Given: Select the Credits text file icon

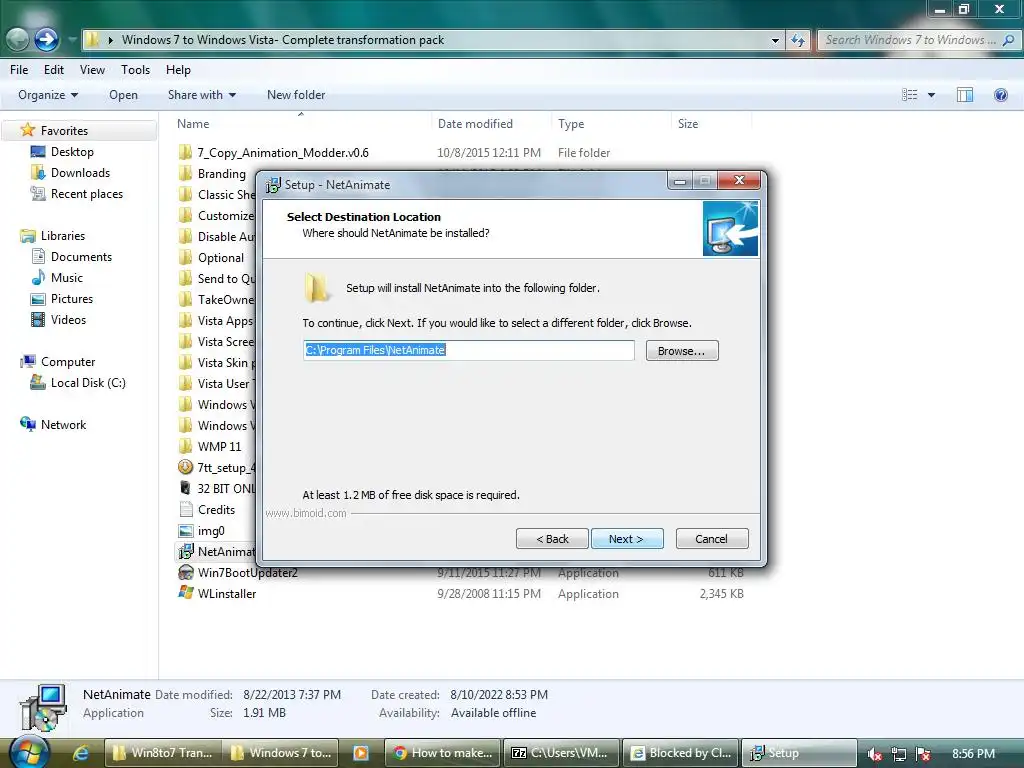Looking at the screenshot, I should click(185, 509).
